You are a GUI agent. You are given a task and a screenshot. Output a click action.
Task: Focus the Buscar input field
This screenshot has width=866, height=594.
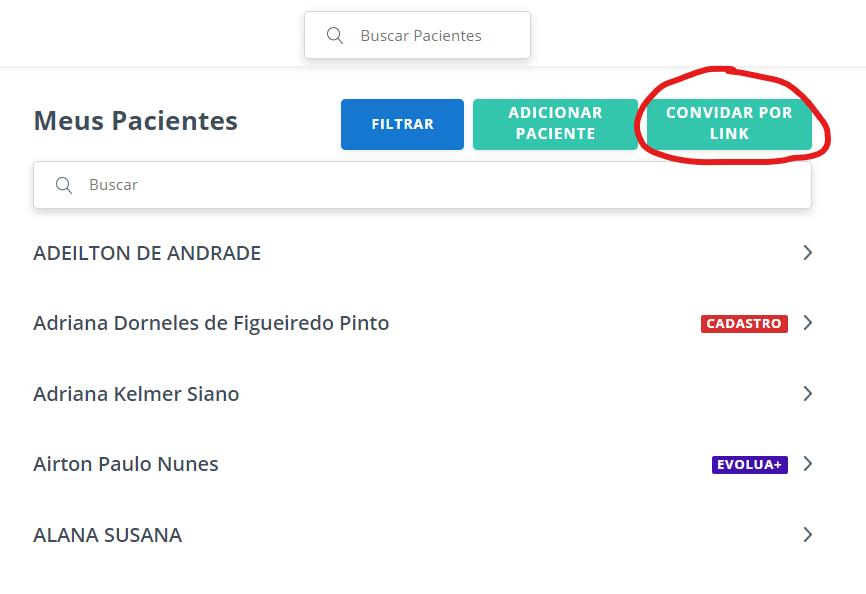(422, 185)
